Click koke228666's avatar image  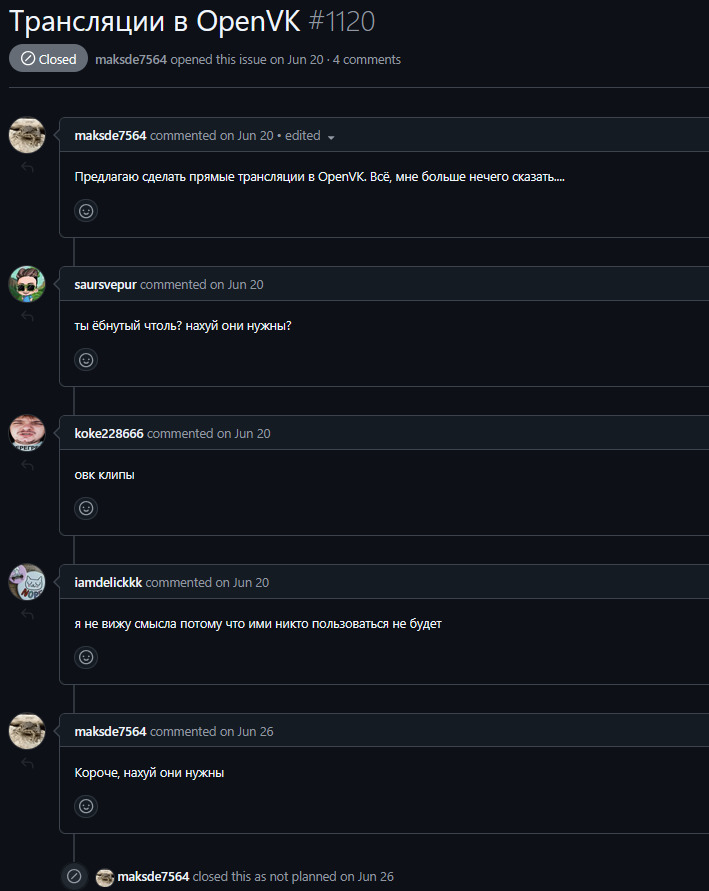tap(27, 433)
